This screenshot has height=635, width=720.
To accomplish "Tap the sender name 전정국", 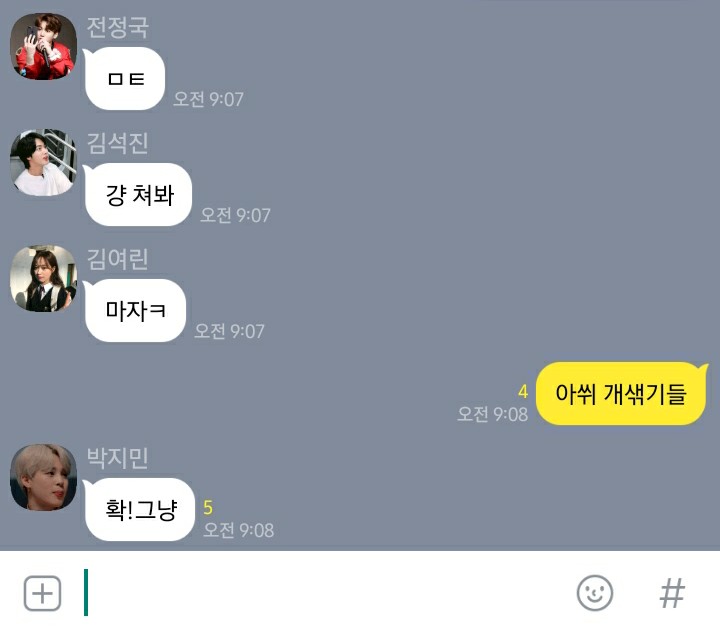I will tap(118, 28).
